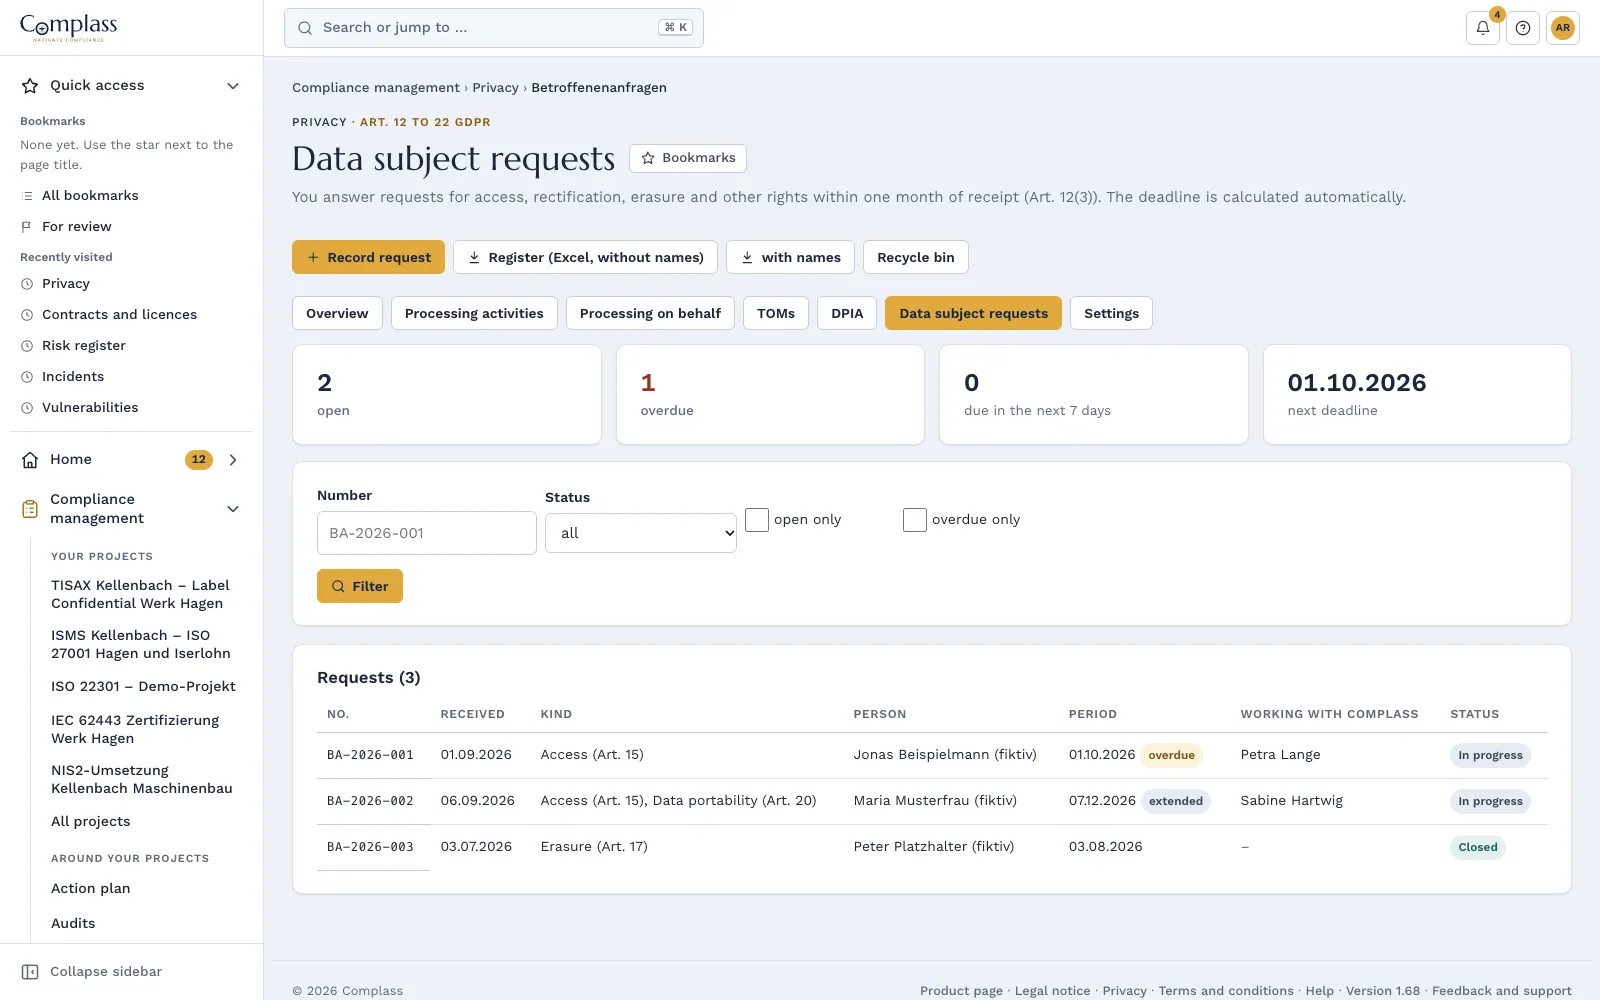1600x1000 pixels.
Task: Switch to the Overview tab
Action: [x=337, y=313]
